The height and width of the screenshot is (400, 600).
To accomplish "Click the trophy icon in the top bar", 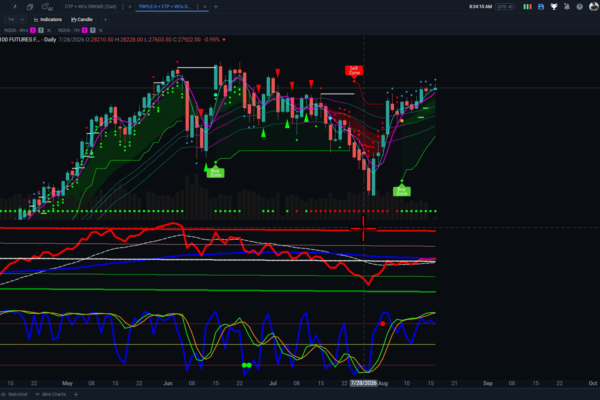I will (x=554, y=7).
